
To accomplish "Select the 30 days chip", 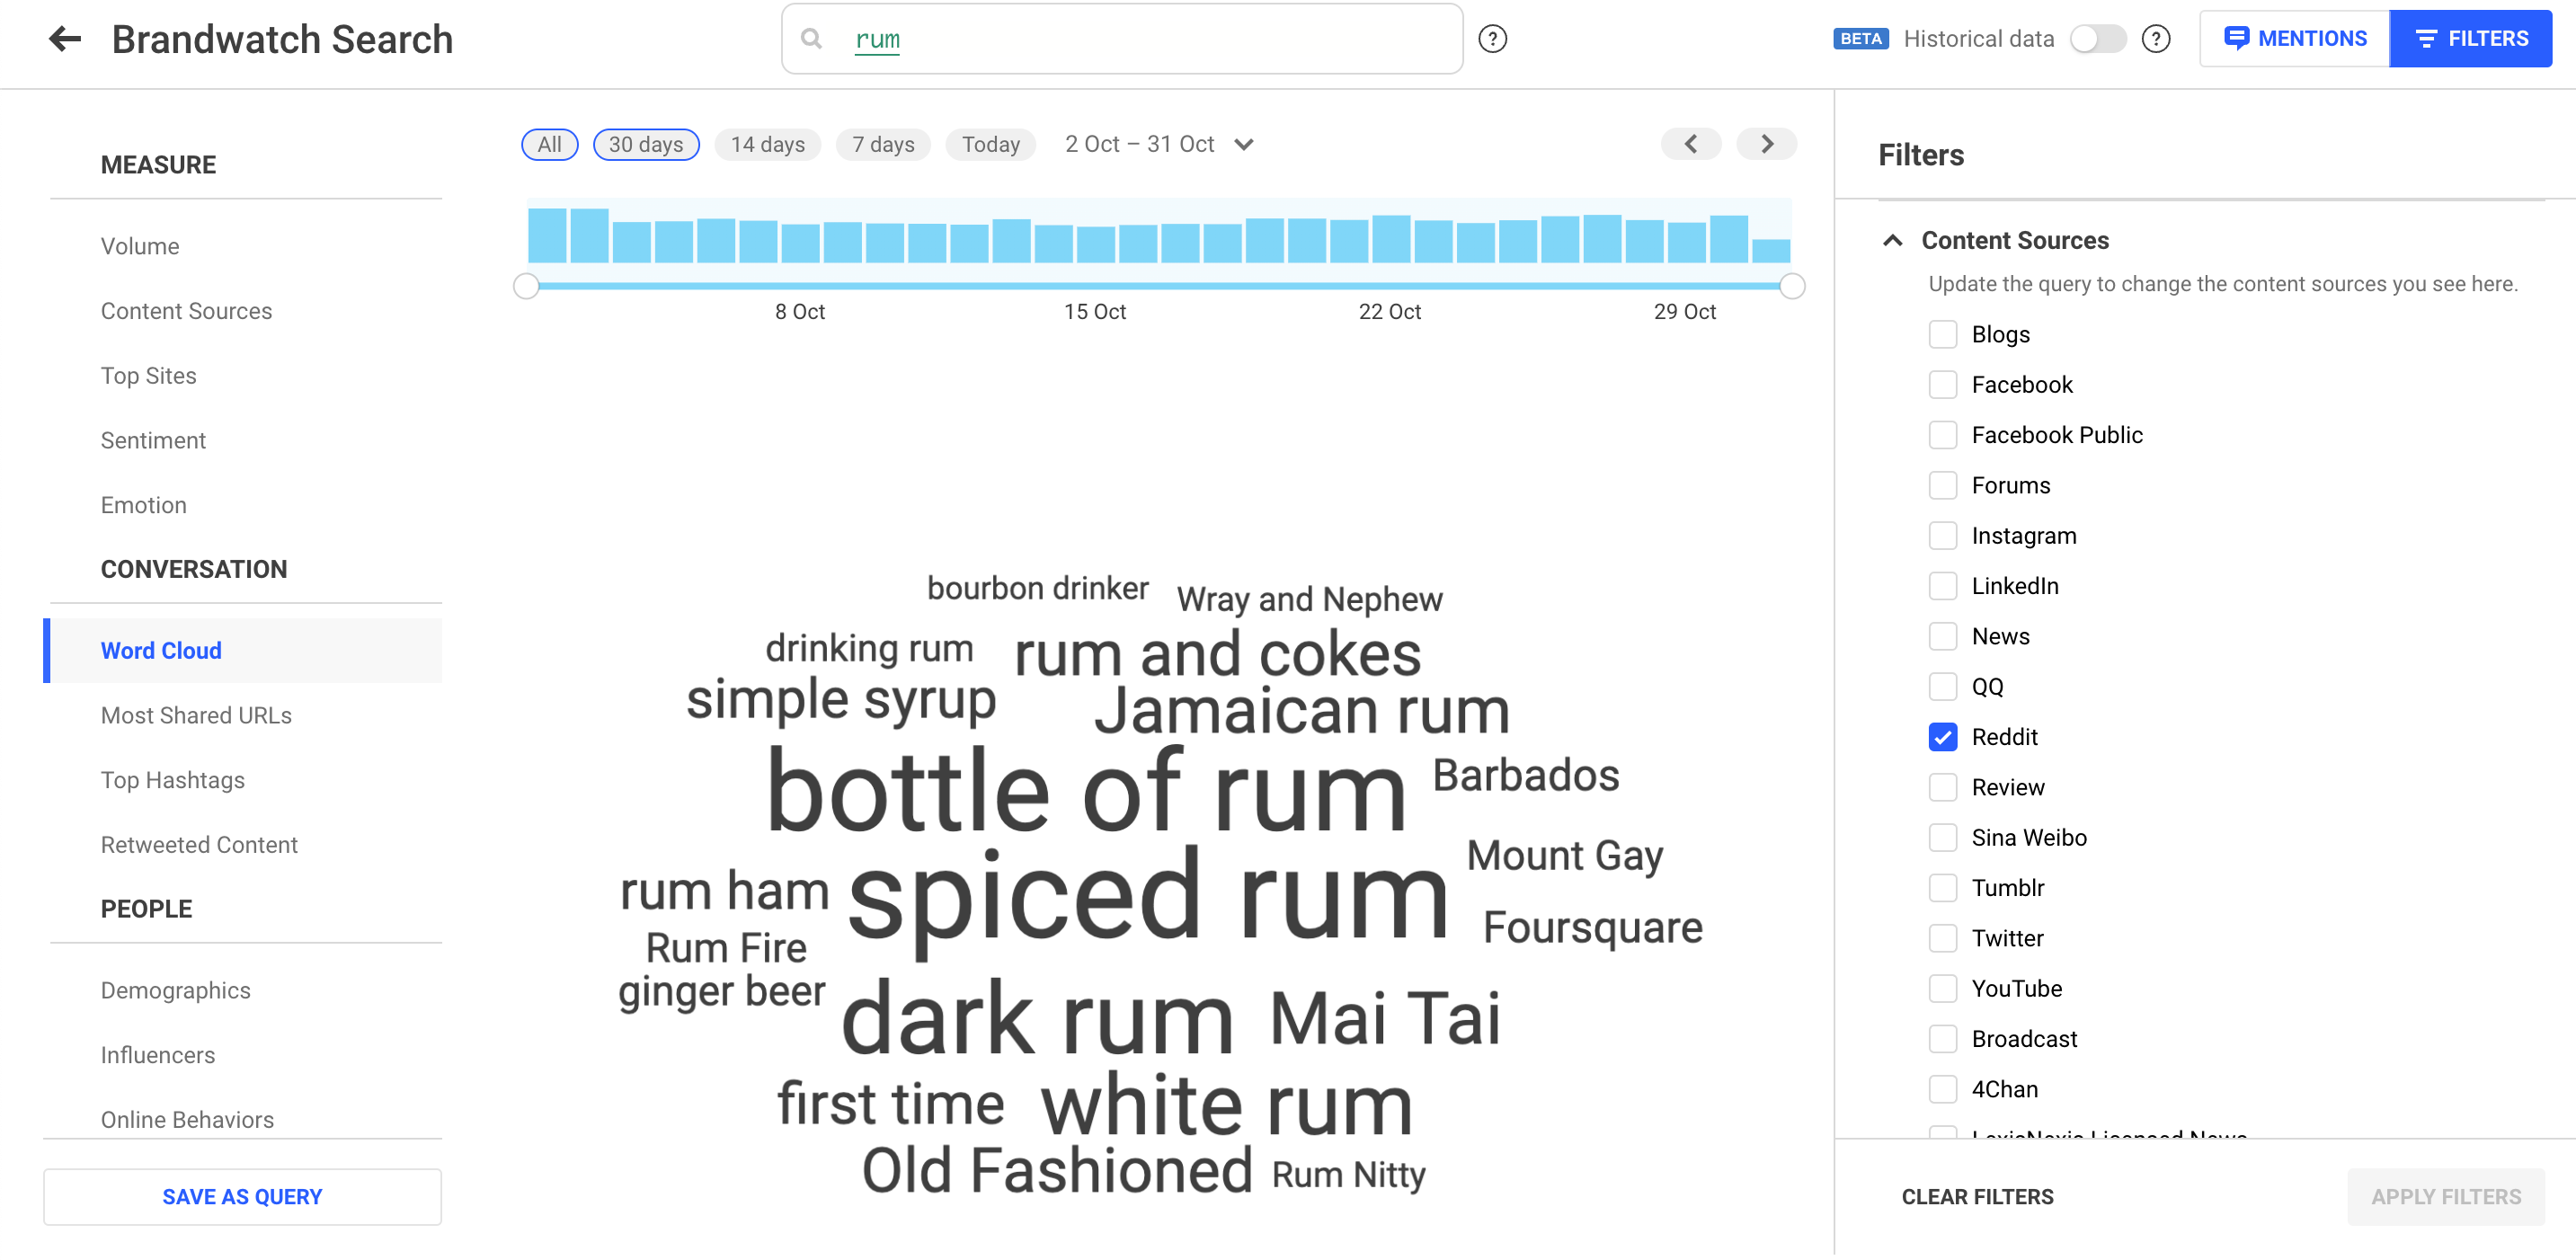I will click(646, 144).
